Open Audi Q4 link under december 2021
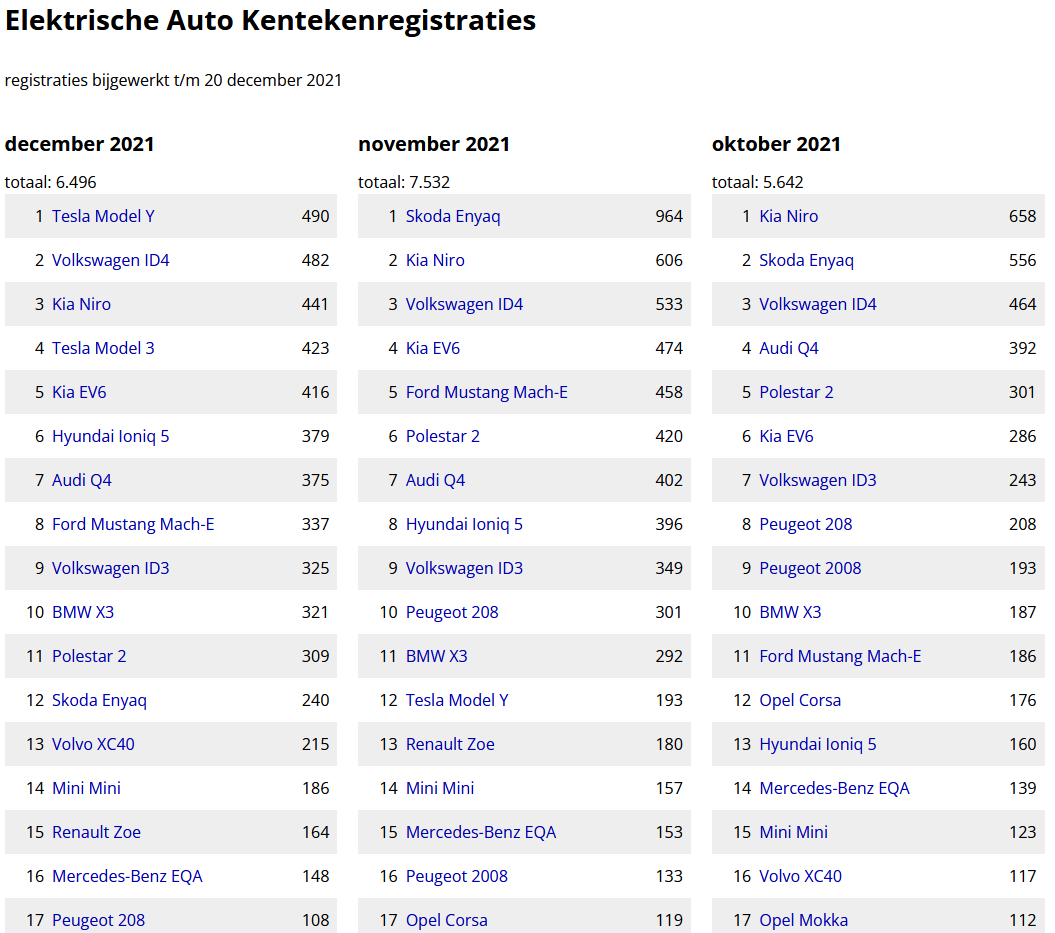Screen dimensions: 1055x933 click(x=81, y=480)
